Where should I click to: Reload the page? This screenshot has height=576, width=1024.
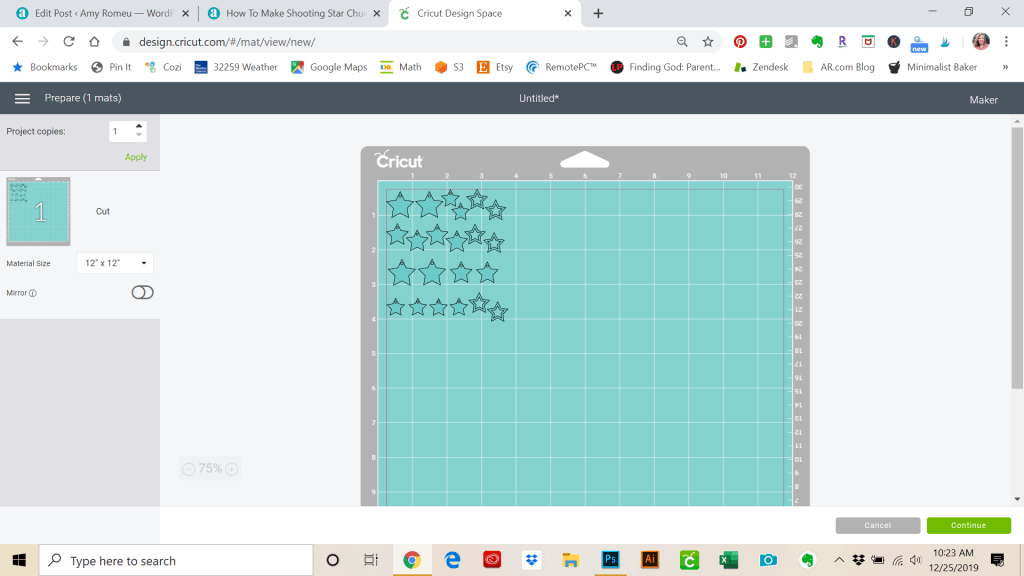69,42
